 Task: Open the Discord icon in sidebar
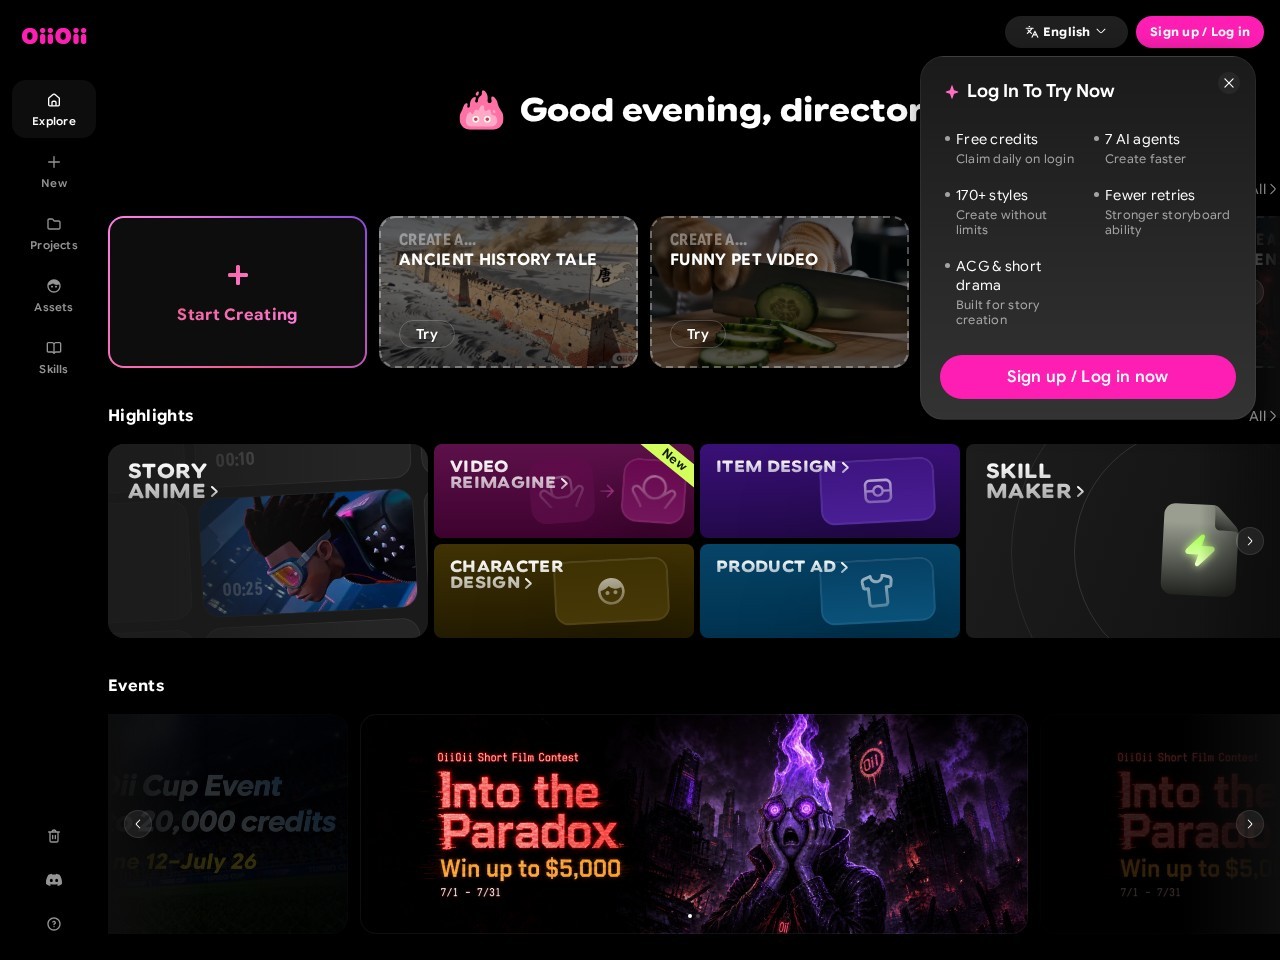click(54, 880)
